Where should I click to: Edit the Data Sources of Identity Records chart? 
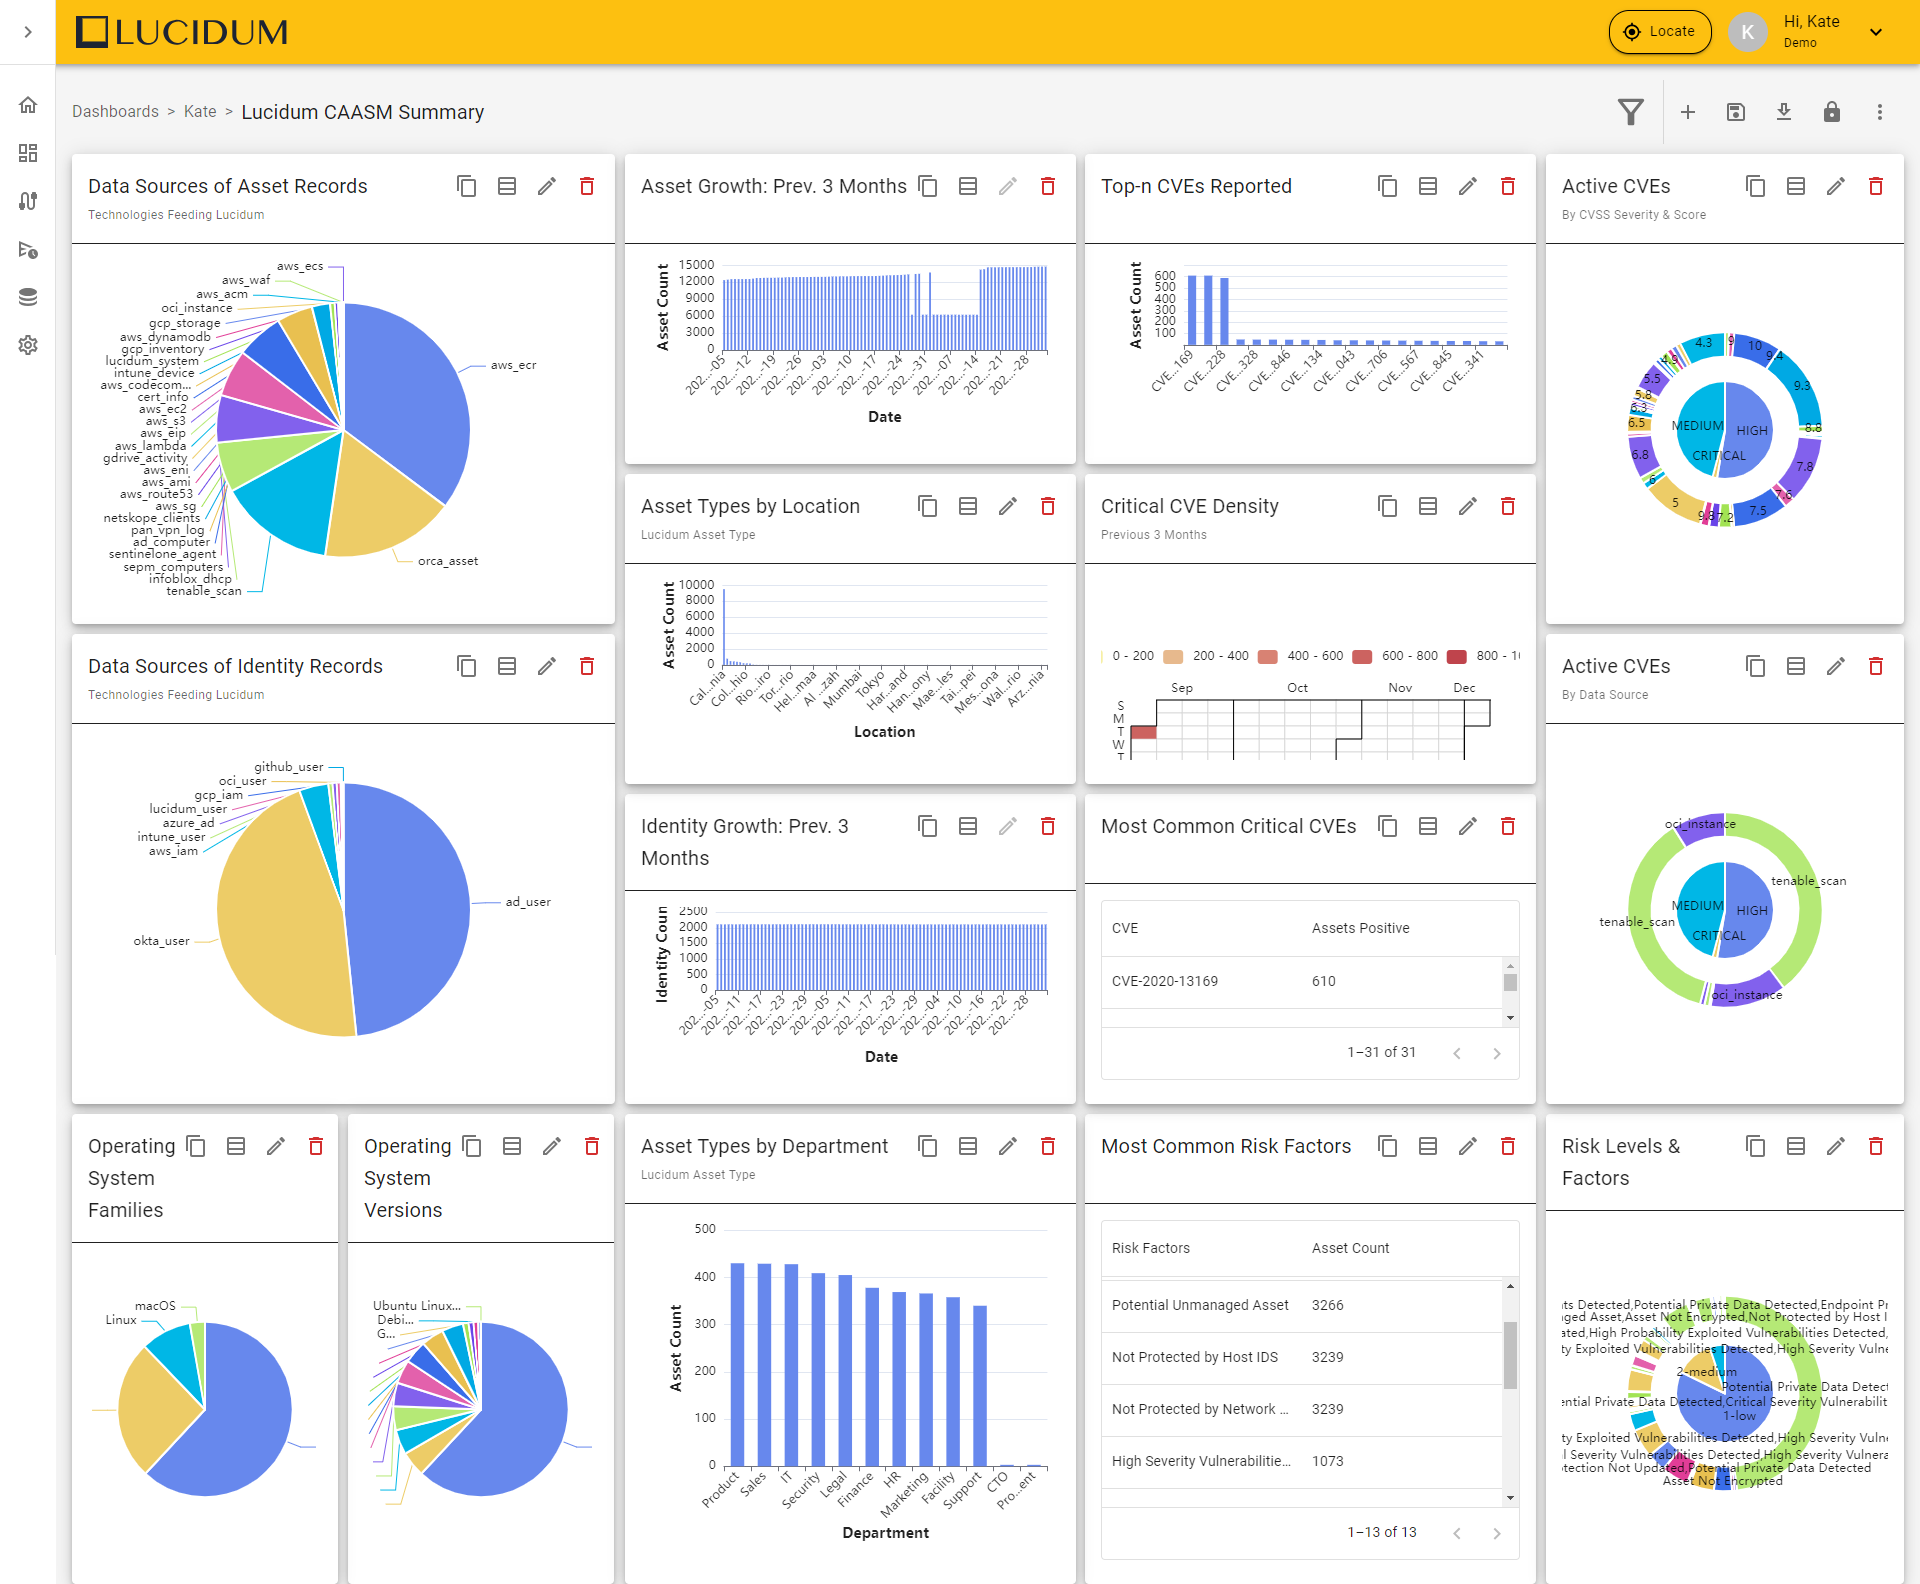click(547, 666)
